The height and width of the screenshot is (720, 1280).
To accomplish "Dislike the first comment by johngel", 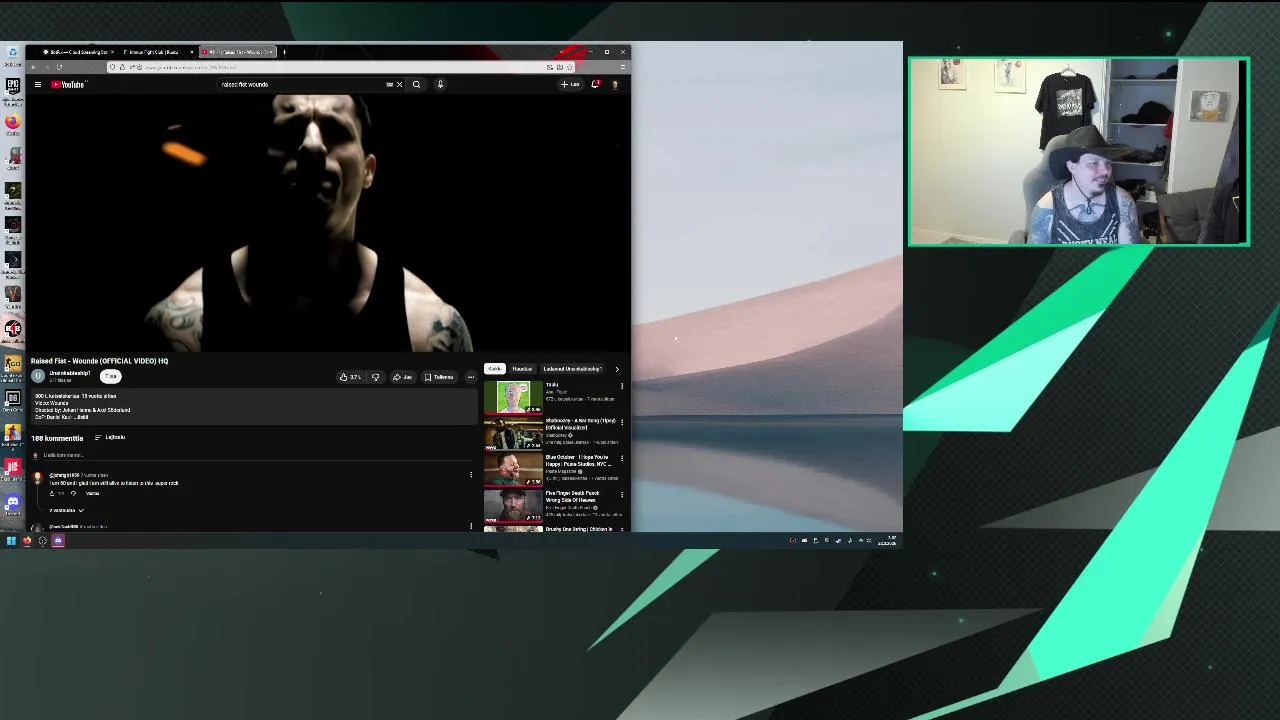I will pyautogui.click(x=73, y=493).
